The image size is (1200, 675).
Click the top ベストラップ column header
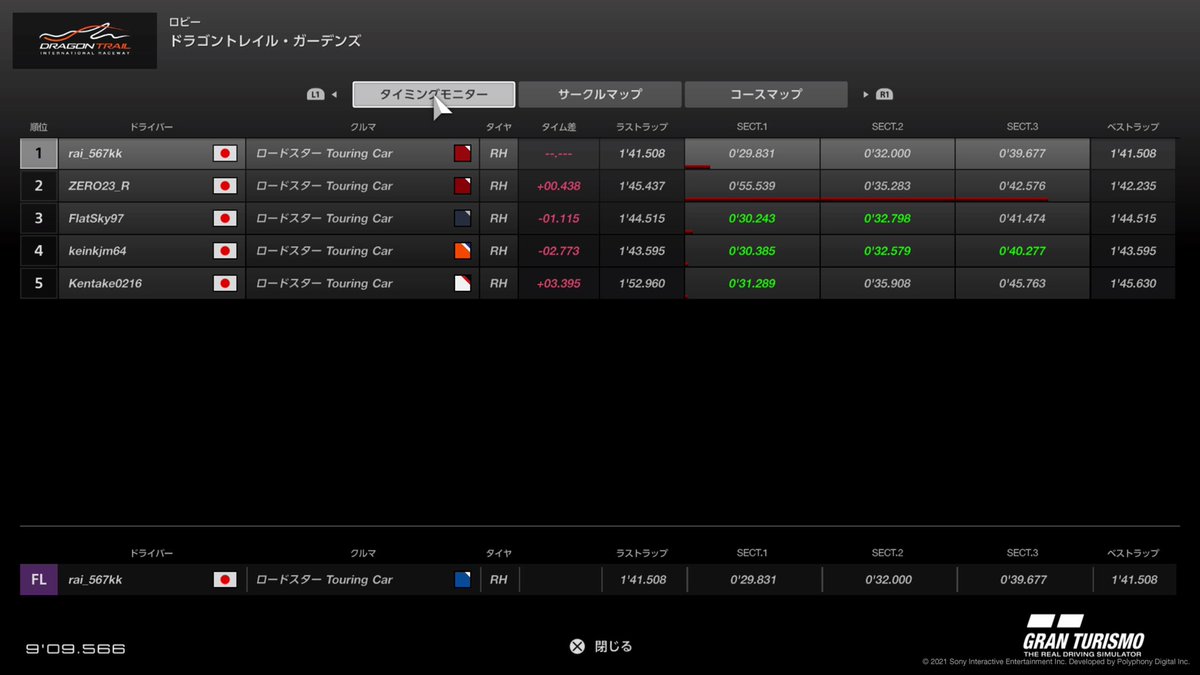pyautogui.click(x=1132, y=127)
